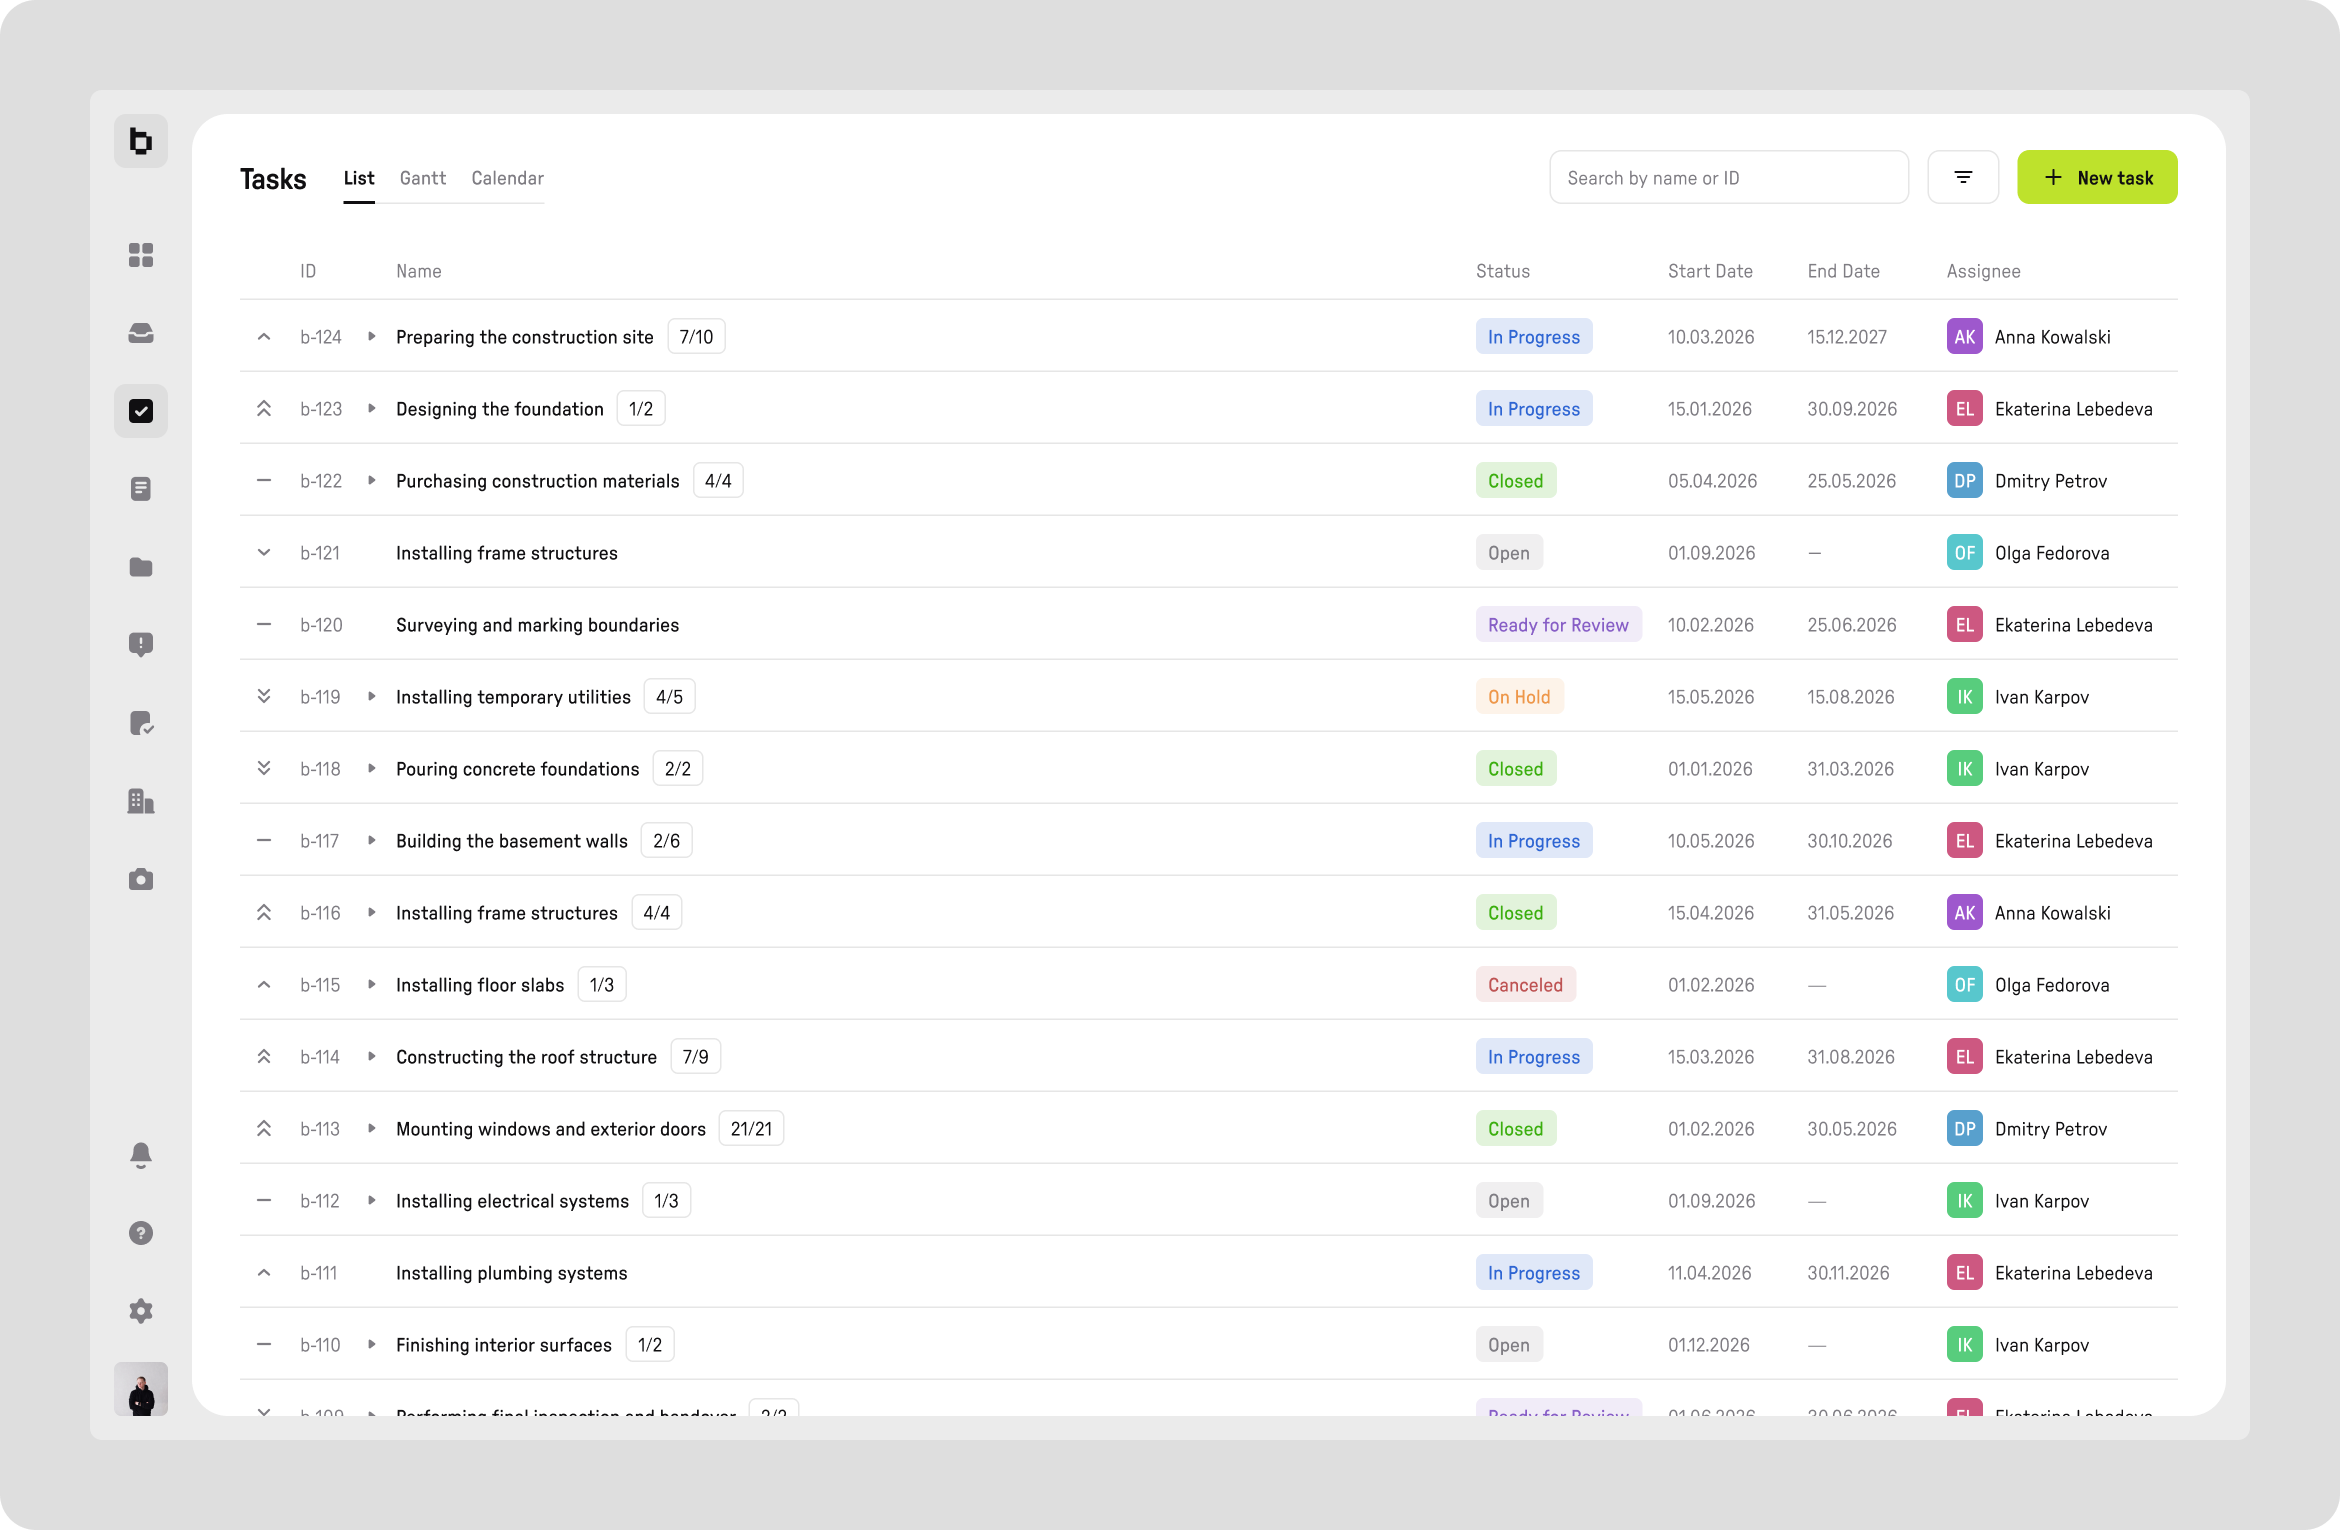
Task: Click In Progress status of b-123
Action: (1534, 409)
